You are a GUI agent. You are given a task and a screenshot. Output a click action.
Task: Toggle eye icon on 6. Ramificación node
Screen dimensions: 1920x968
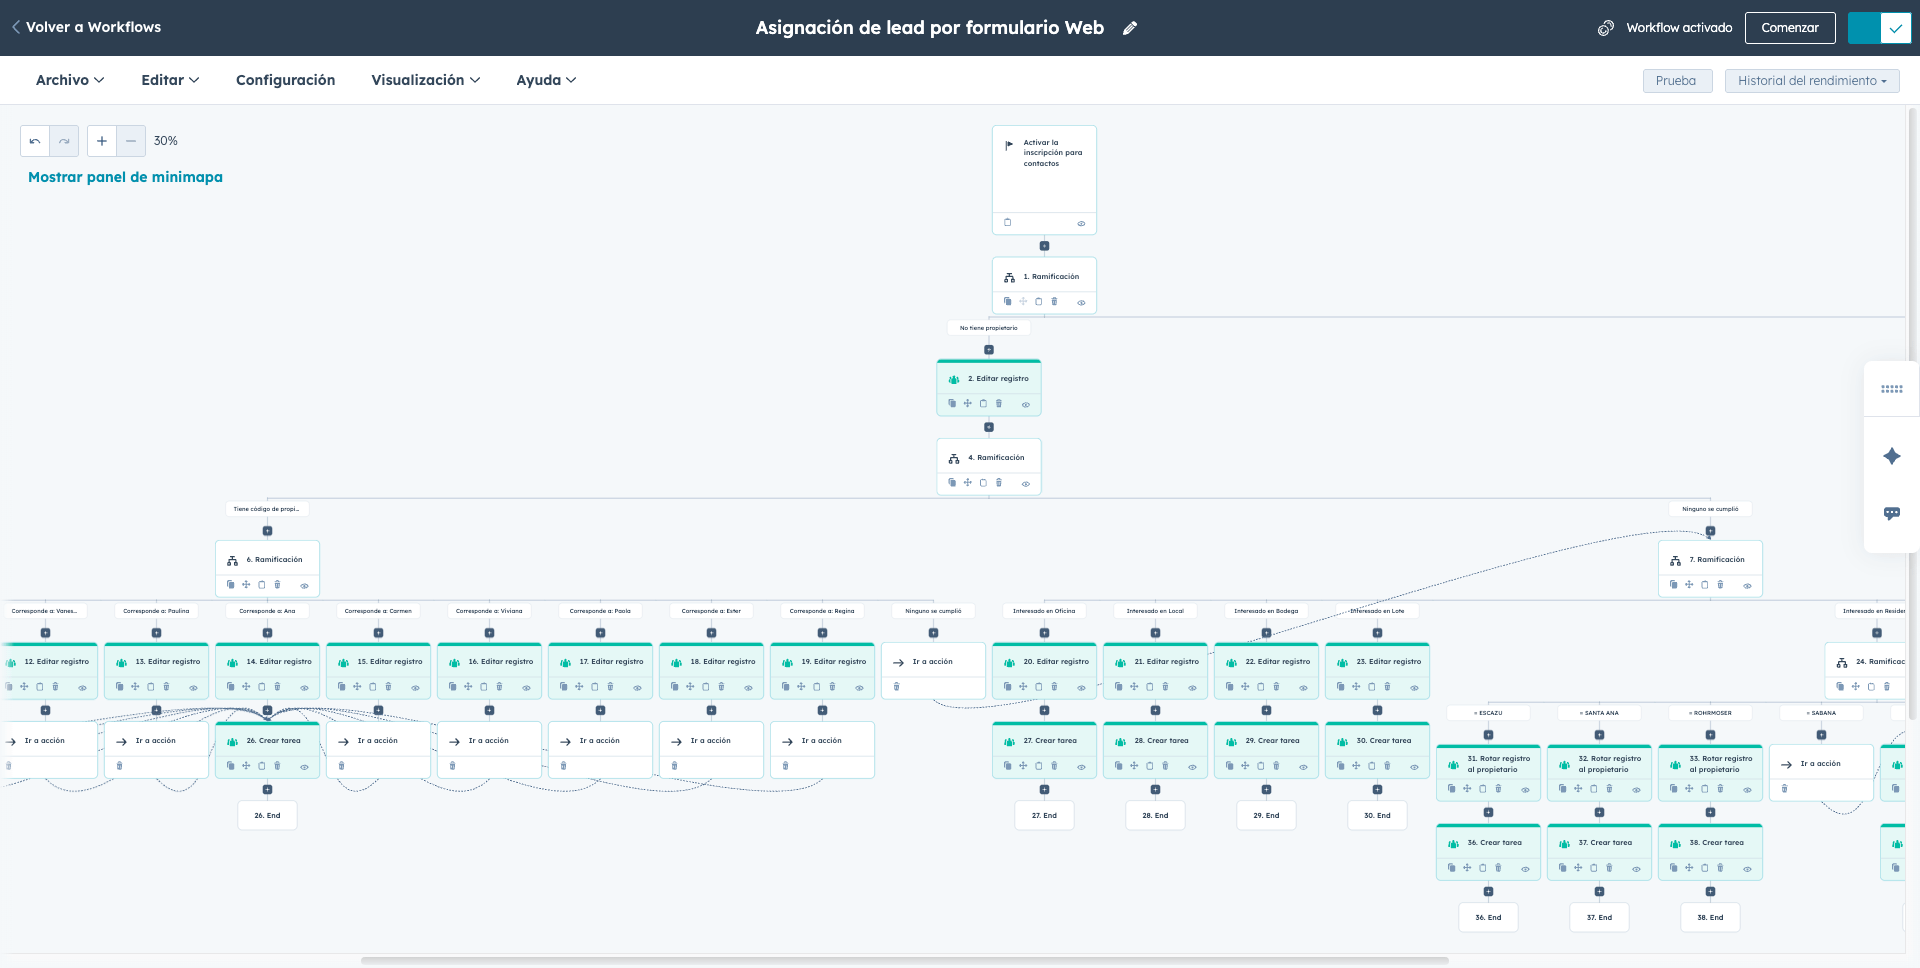(304, 586)
